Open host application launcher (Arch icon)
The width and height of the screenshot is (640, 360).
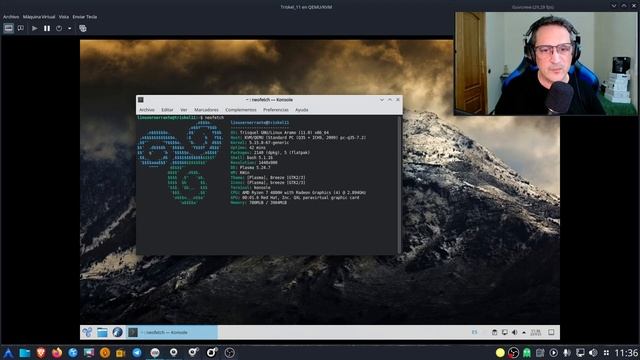[8, 353]
